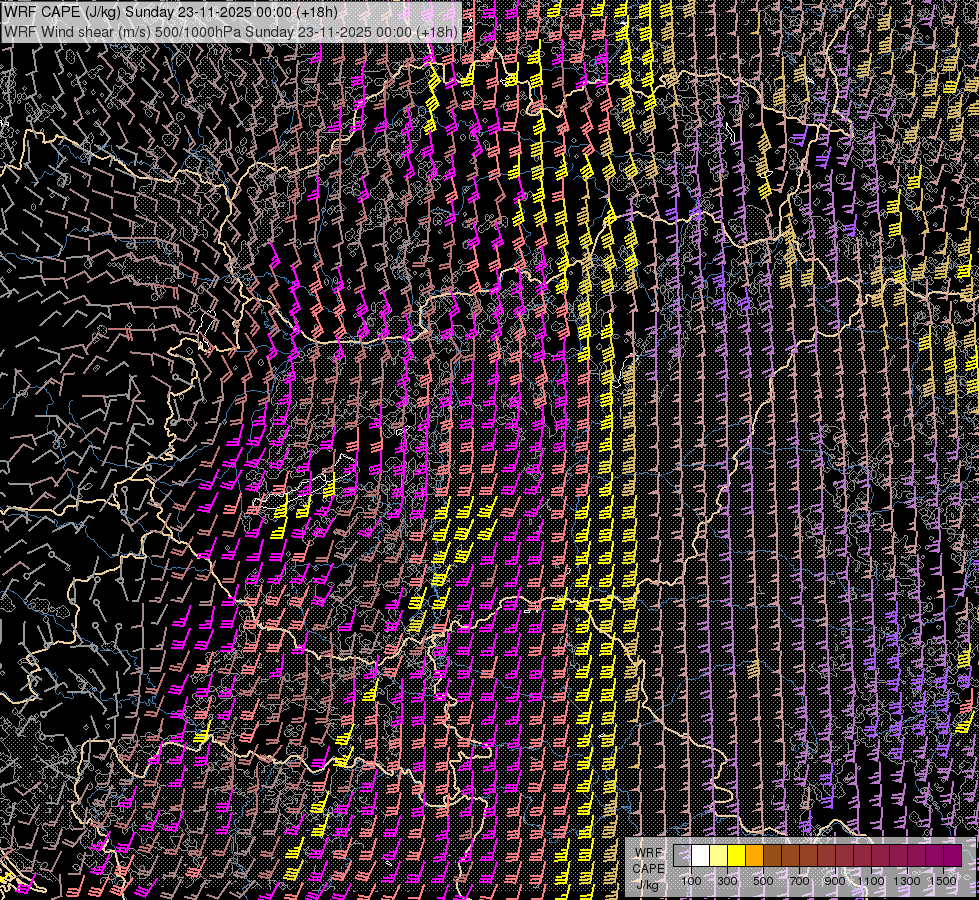Select the 500 legend scale value

coord(763,881)
